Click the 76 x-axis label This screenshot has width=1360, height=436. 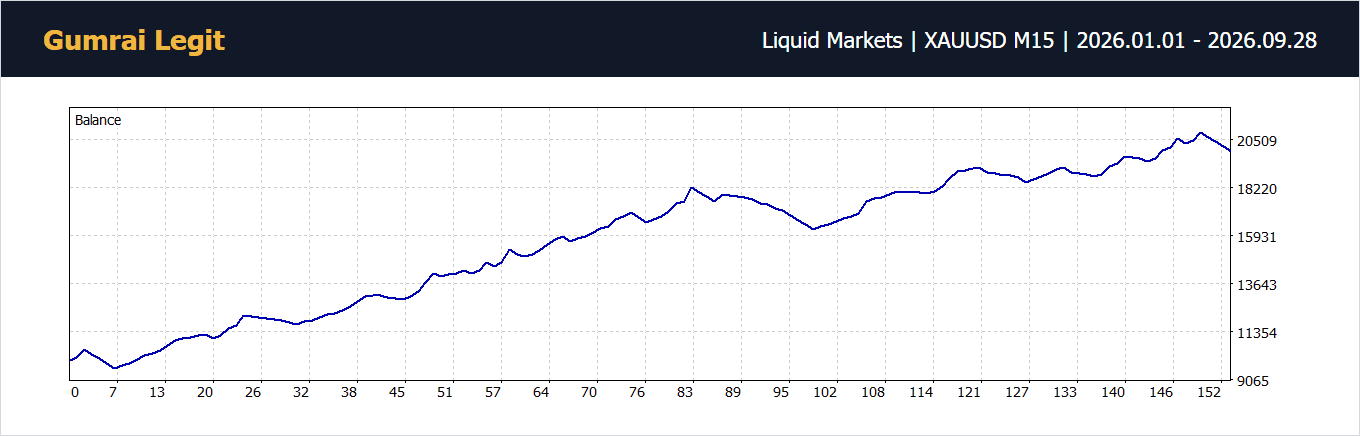[x=637, y=393]
